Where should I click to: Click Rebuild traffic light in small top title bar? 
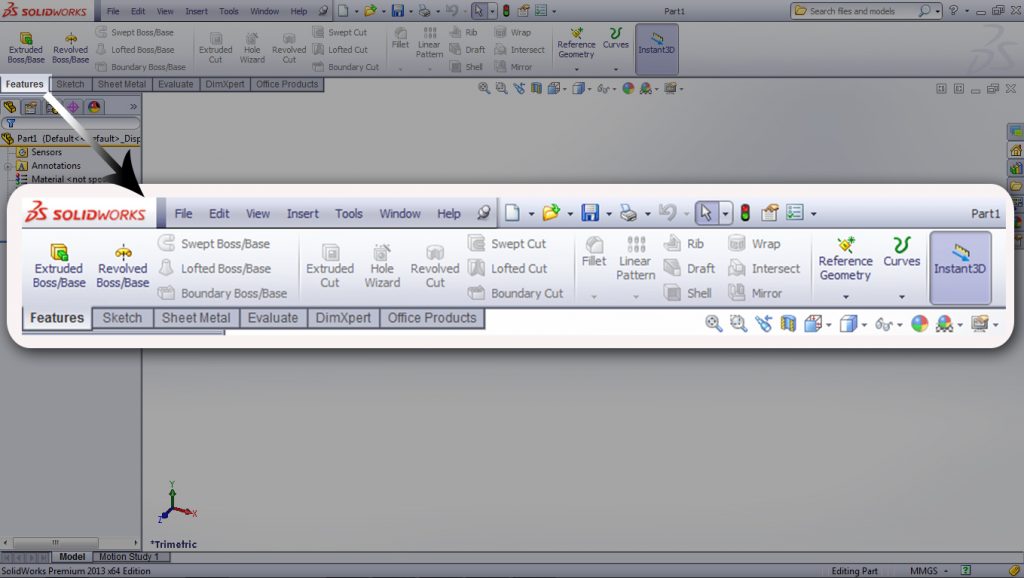click(505, 11)
